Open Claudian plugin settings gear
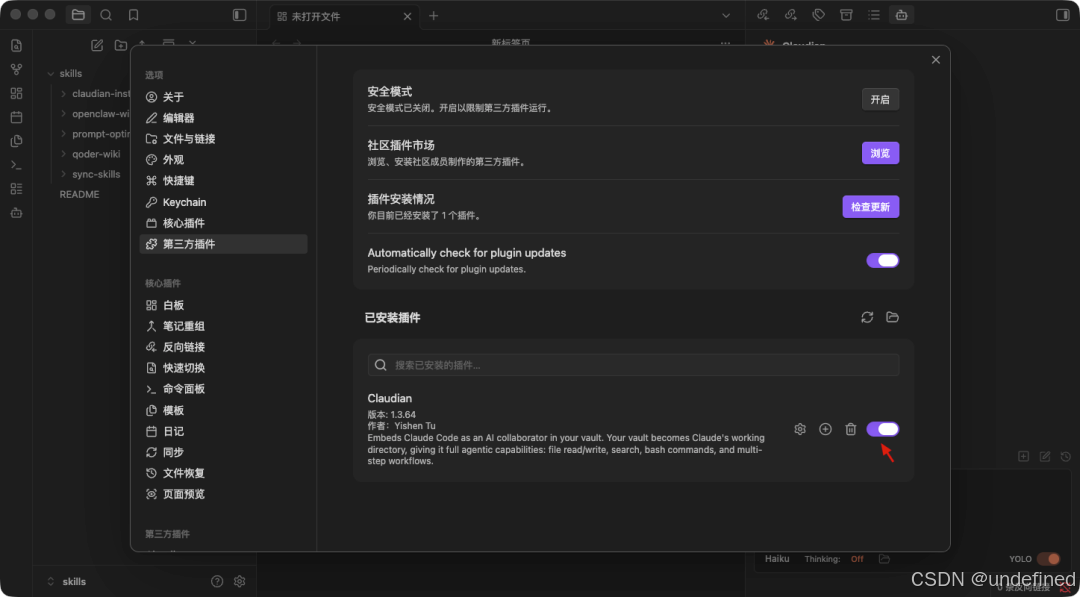The height and width of the screenshot is (597, 1080). [800, 429]
